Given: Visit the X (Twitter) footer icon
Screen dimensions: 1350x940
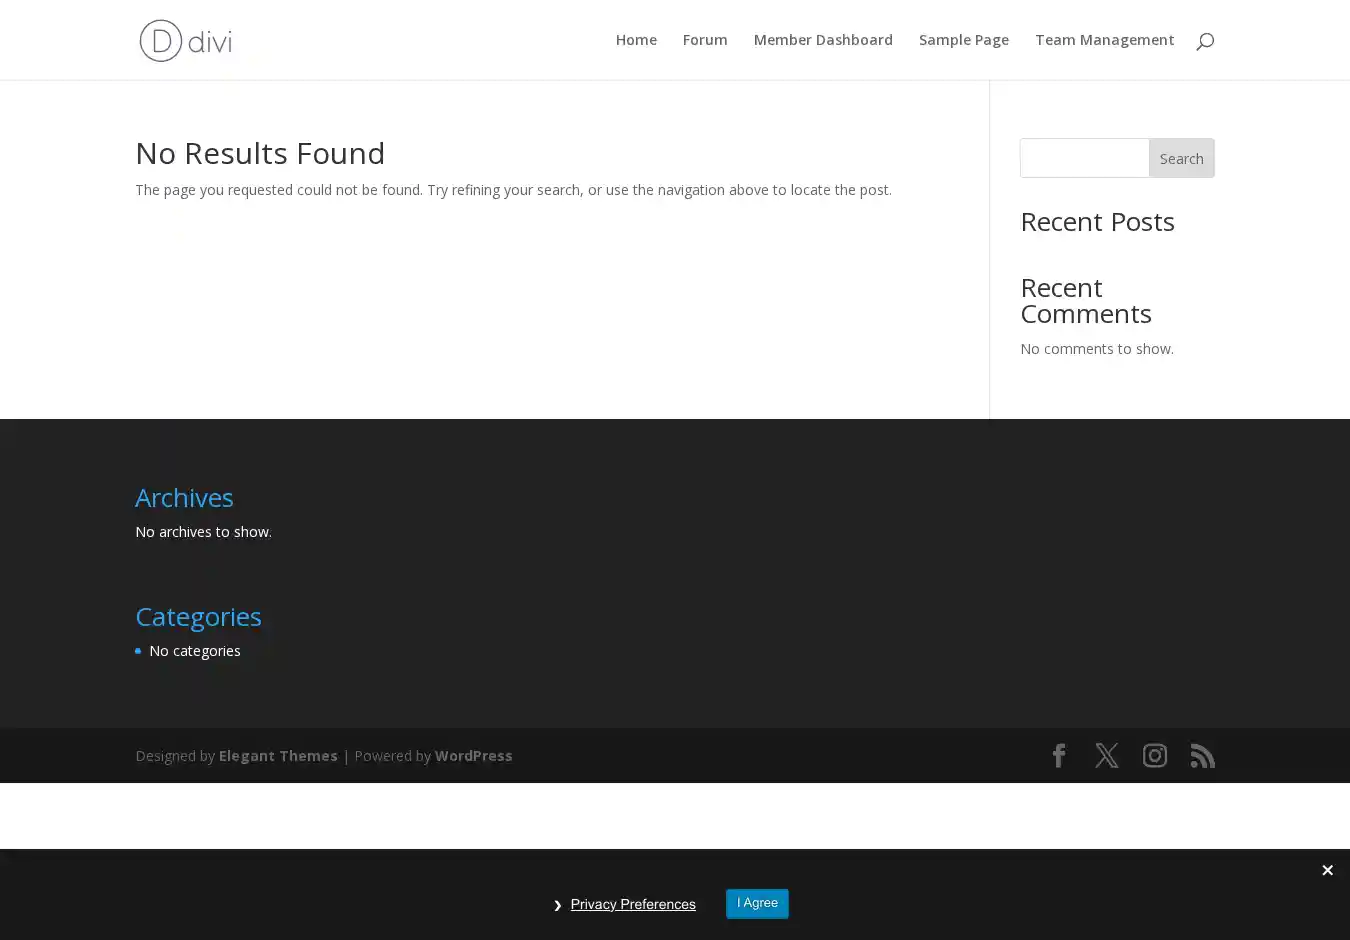Looking at the screenshot, I should 1106,756.
